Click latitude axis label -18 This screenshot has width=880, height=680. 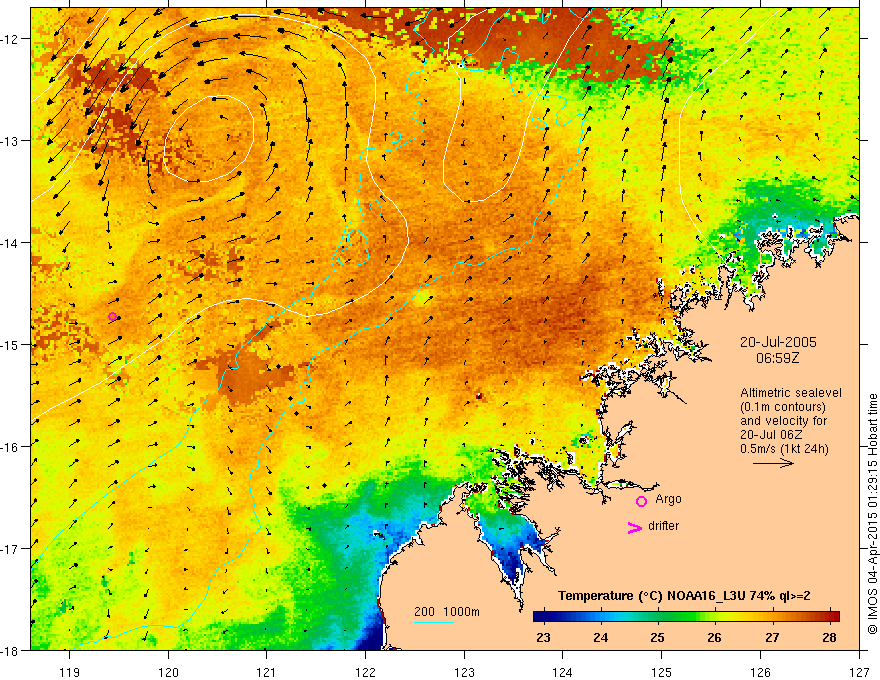11,650
